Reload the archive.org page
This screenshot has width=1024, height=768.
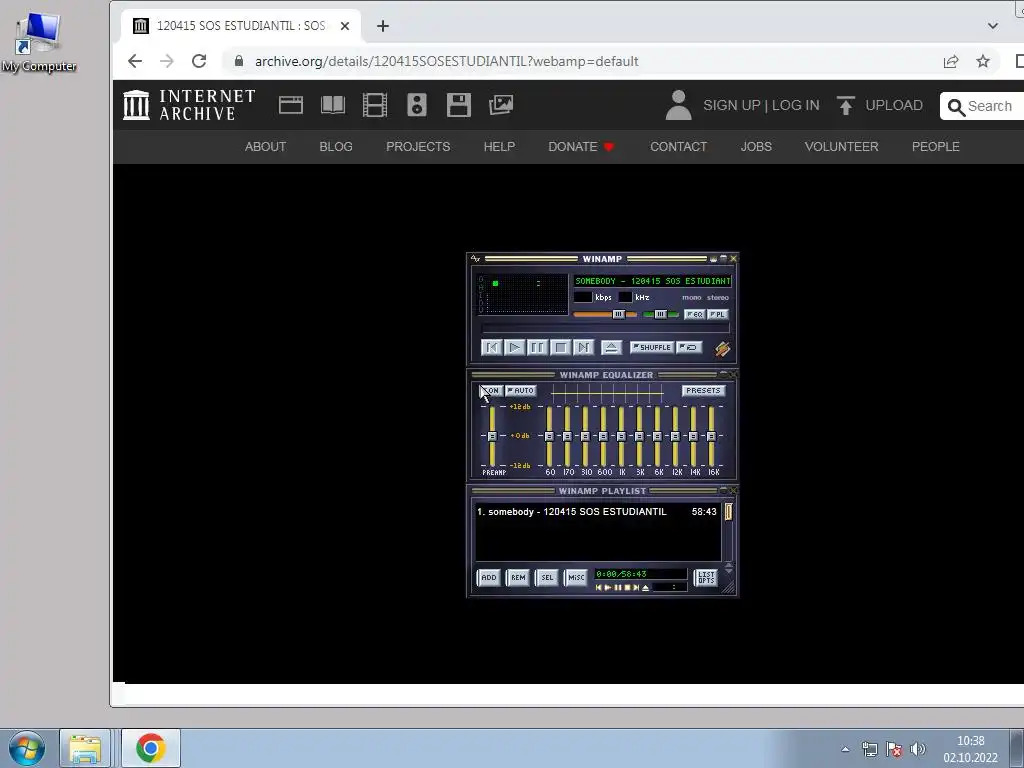coord(199,61)
